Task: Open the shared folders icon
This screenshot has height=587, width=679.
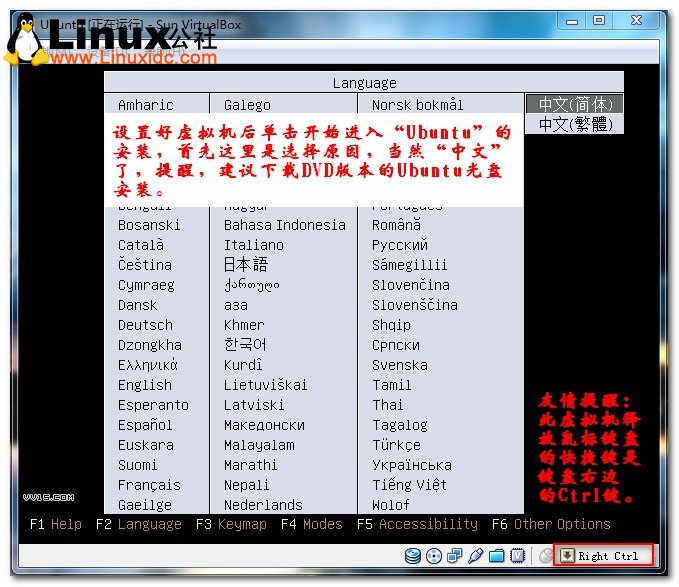Action: (x=496, y=556)
